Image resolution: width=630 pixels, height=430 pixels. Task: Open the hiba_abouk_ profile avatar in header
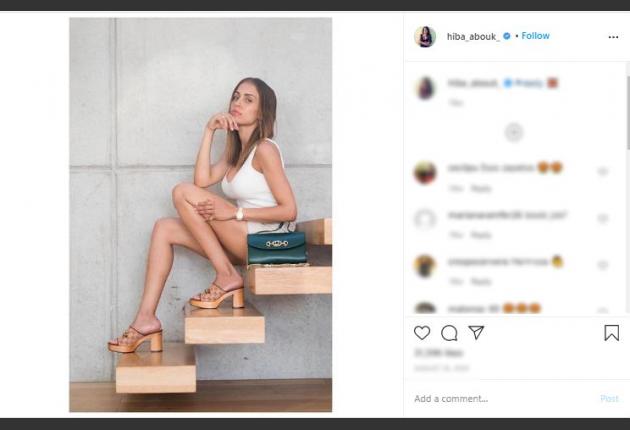click(425, 37)
